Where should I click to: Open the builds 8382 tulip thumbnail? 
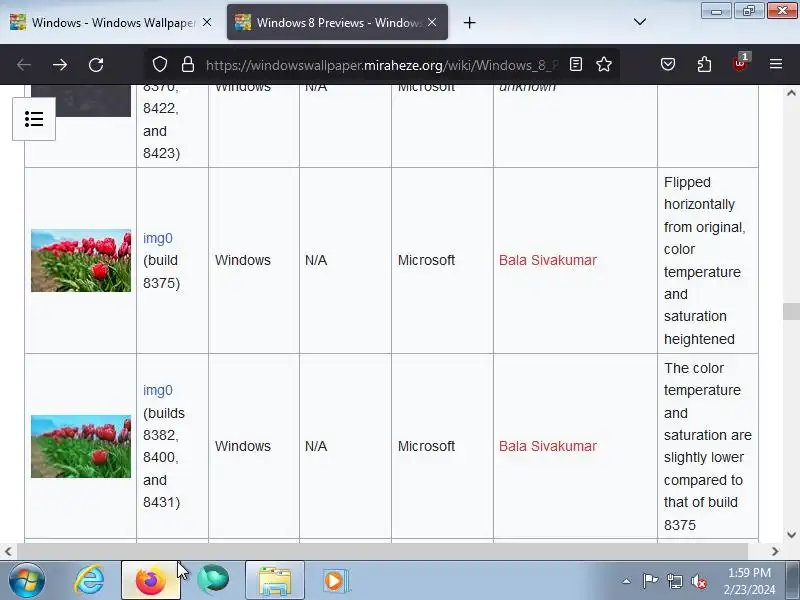pos(81,446)
